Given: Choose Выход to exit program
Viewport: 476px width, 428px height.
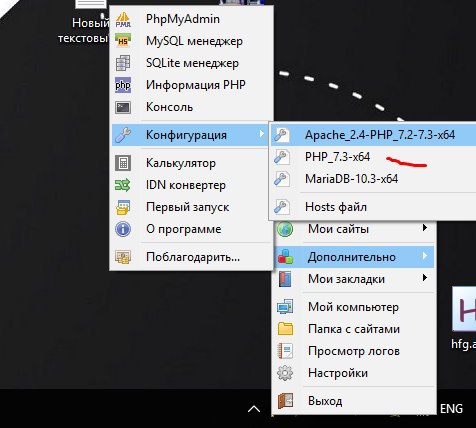Looking at the screenshot, I should 354,401.
